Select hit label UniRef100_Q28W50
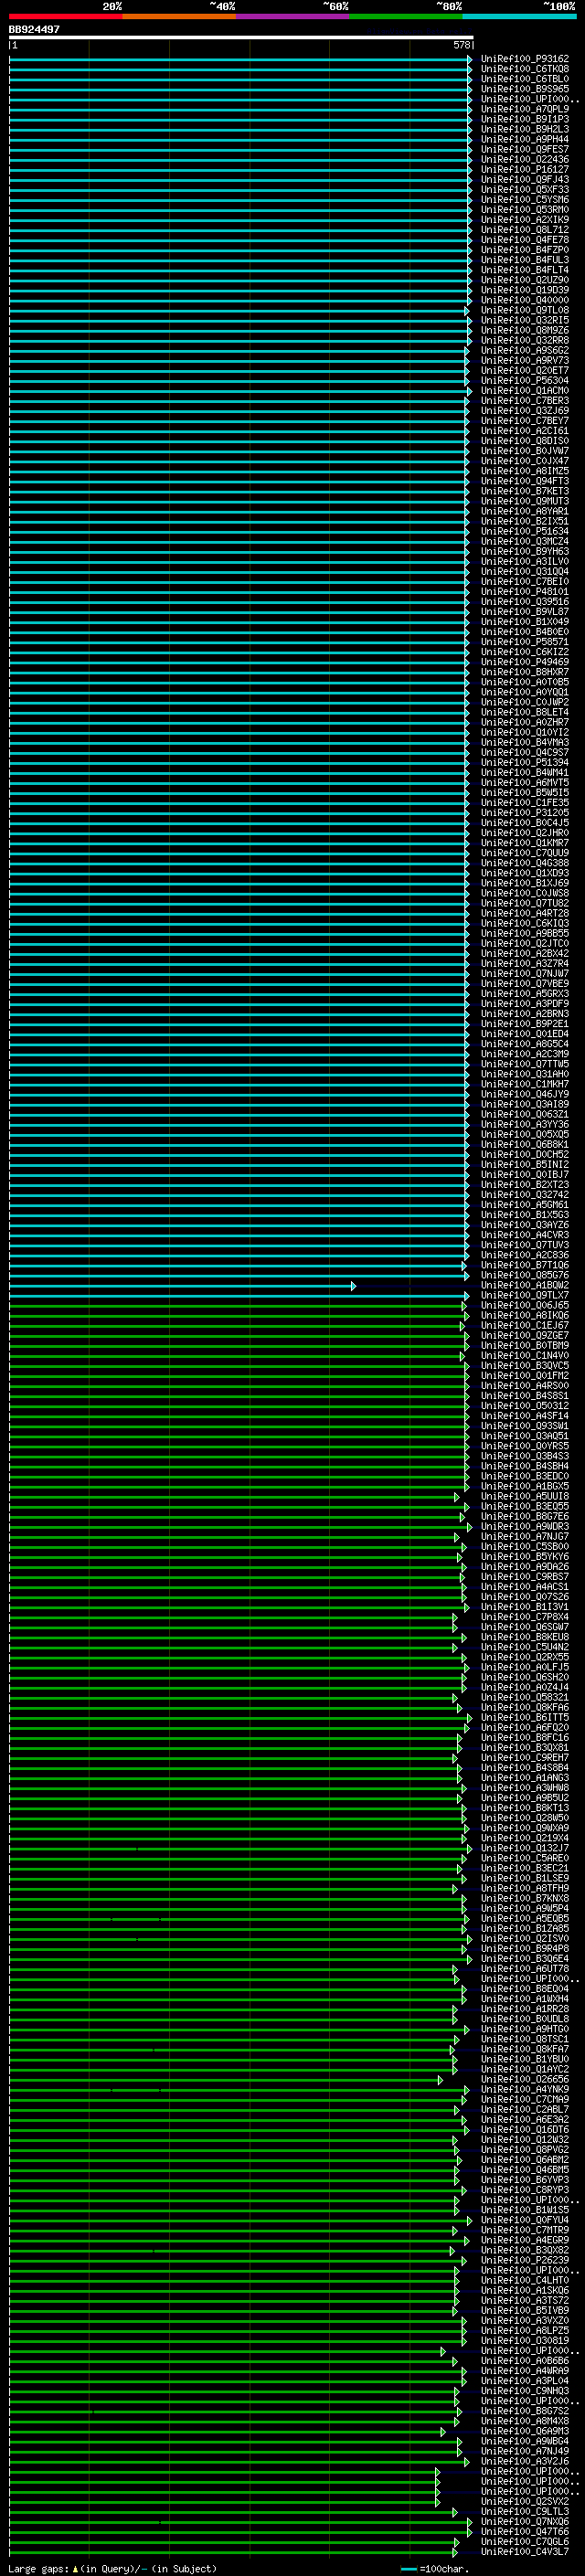This screenshot has height=2576, width=585. (x=525, y=1818)
